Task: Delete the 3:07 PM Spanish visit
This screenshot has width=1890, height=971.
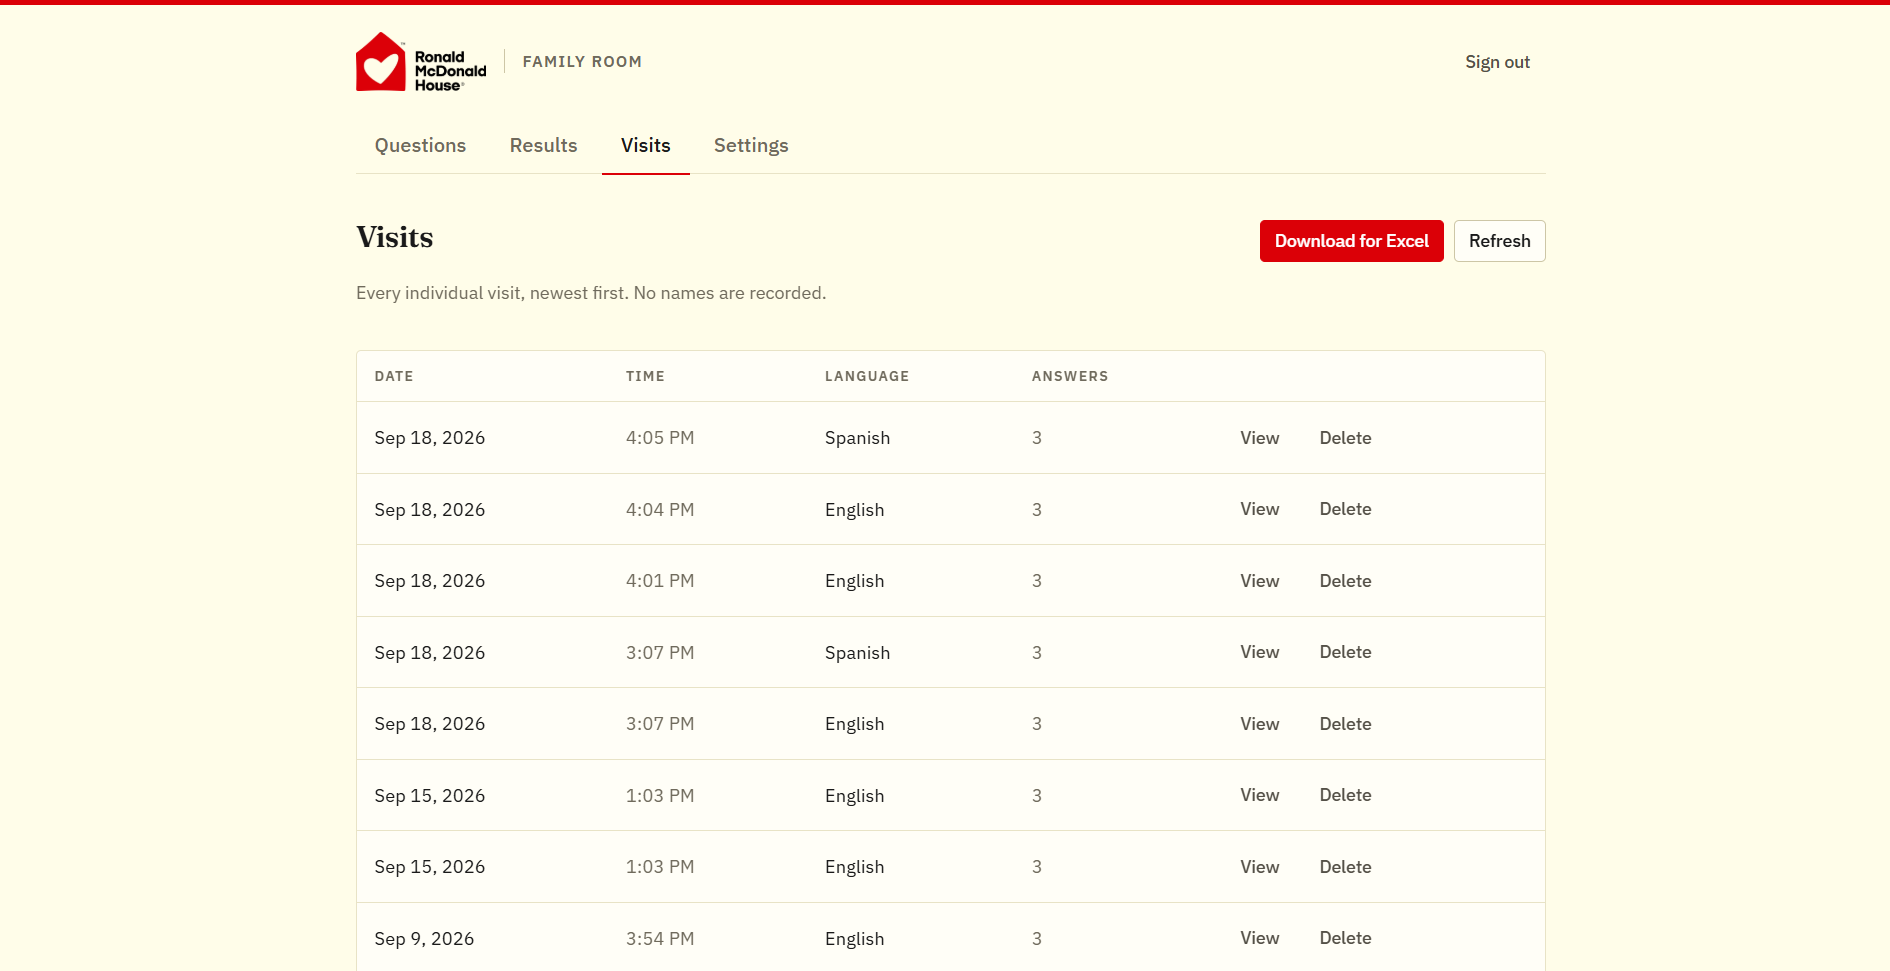Action: pos(1345,652)
